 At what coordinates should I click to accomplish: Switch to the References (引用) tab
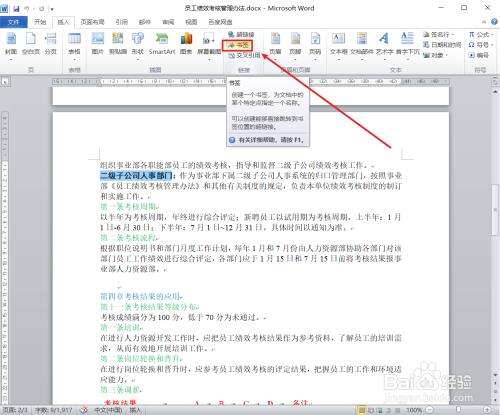click(x=122, y=22)
